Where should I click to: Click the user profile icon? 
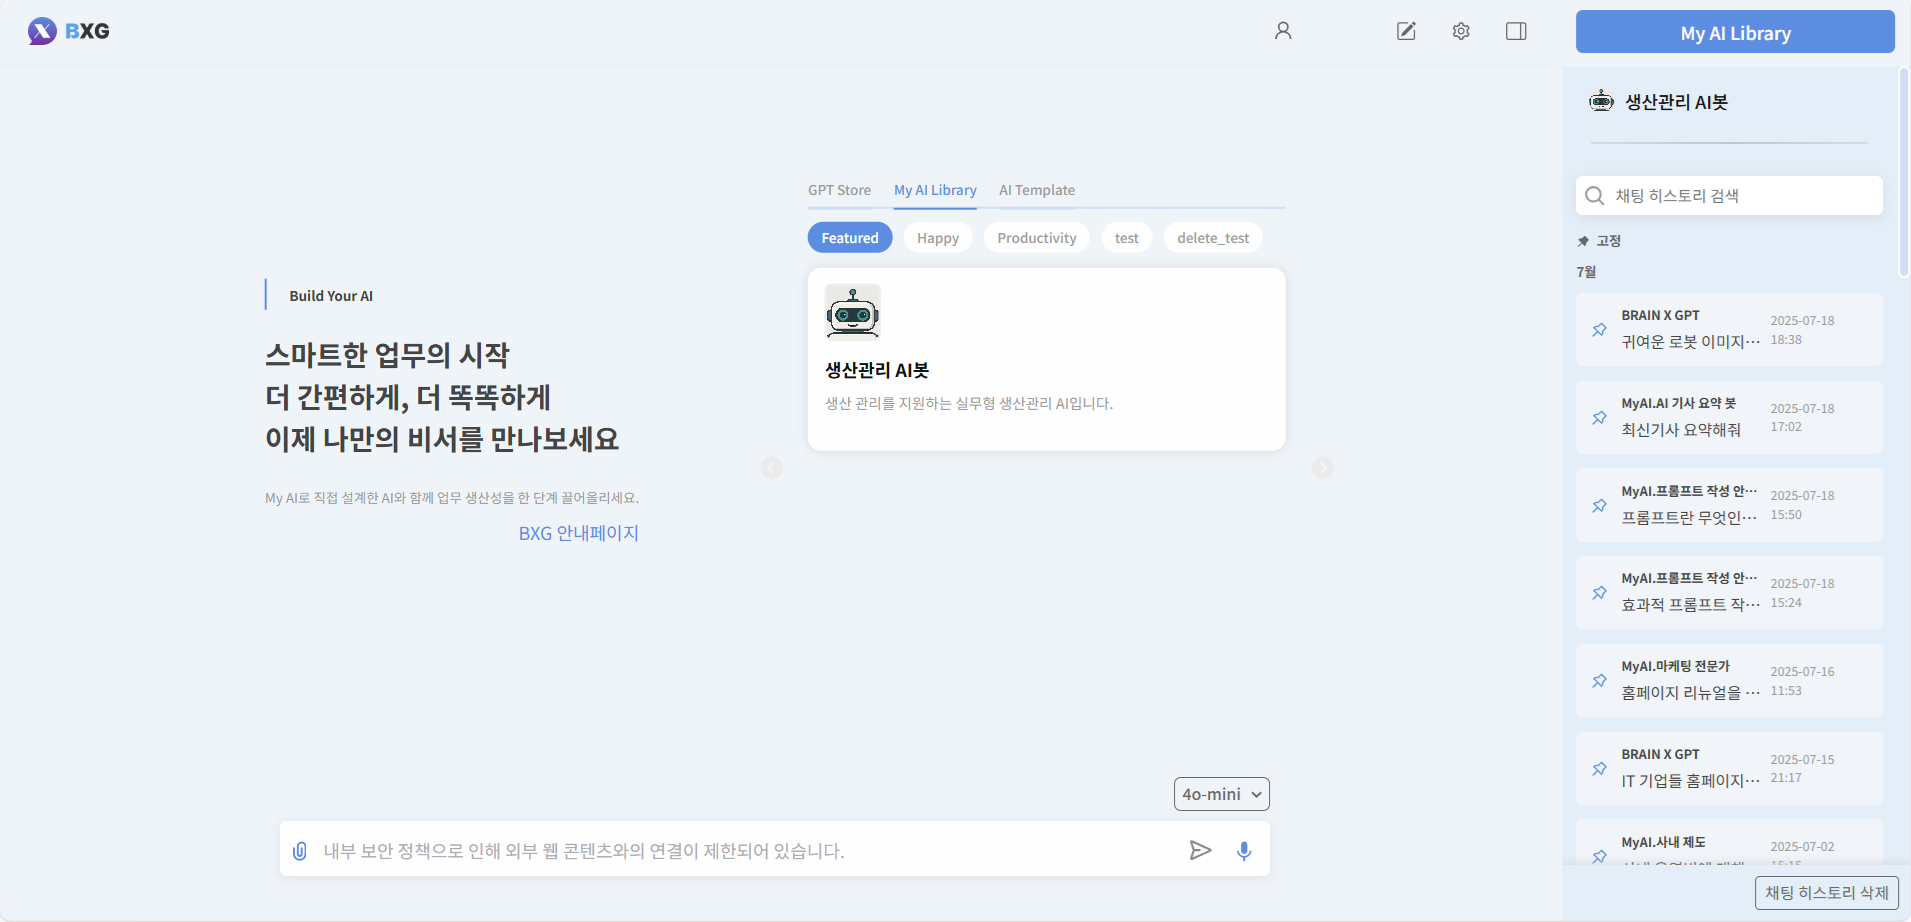pos(1283,31)
